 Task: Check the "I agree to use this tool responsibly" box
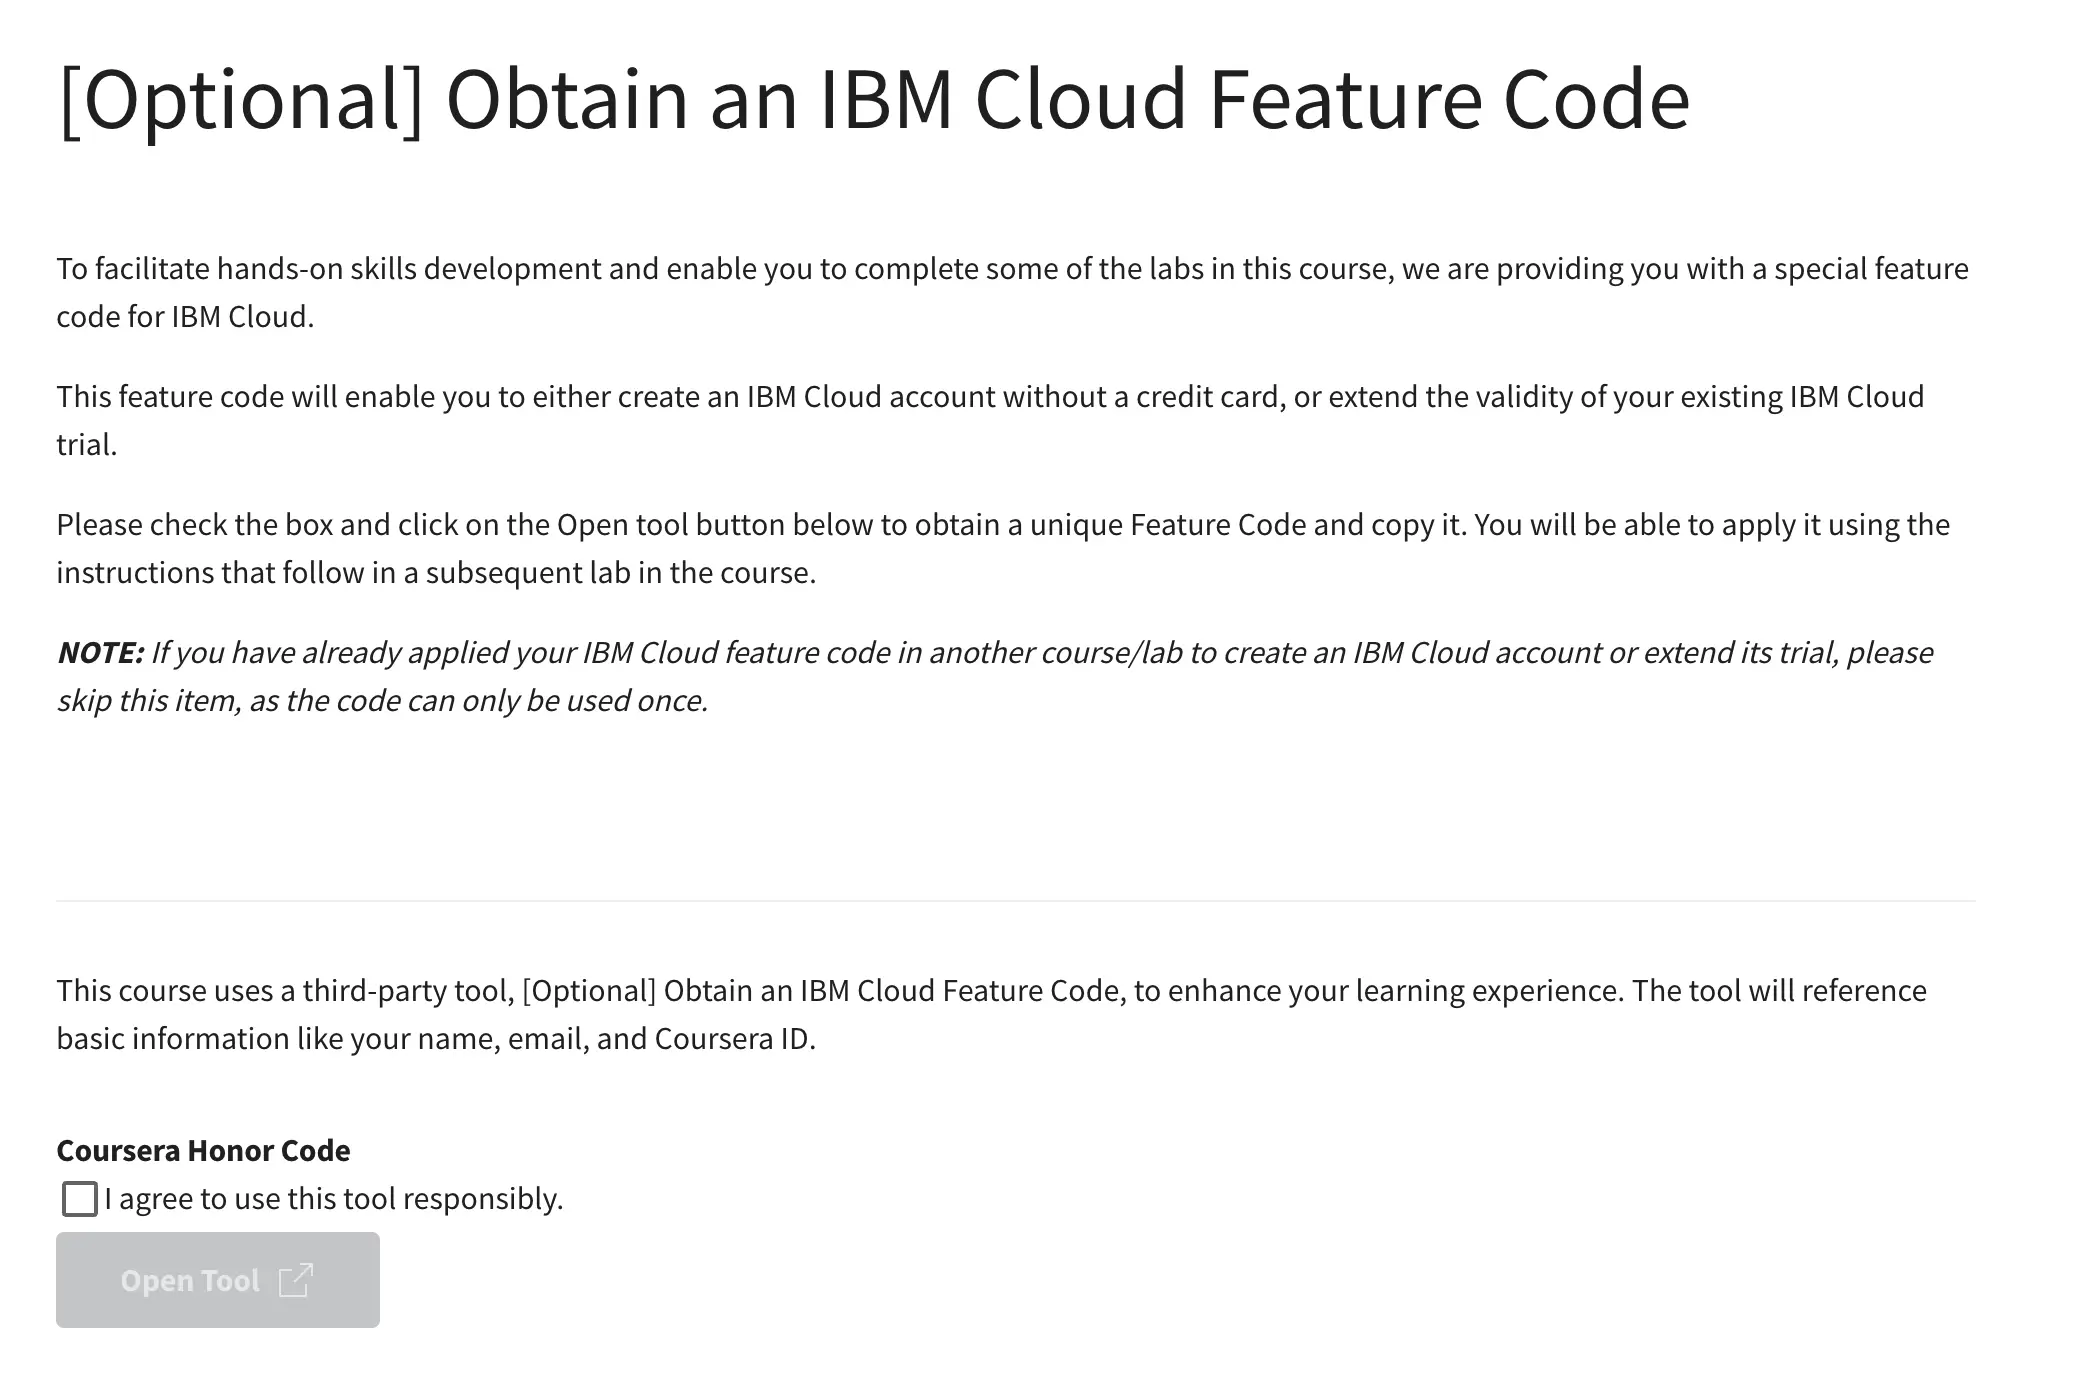tap(80, 1198)
